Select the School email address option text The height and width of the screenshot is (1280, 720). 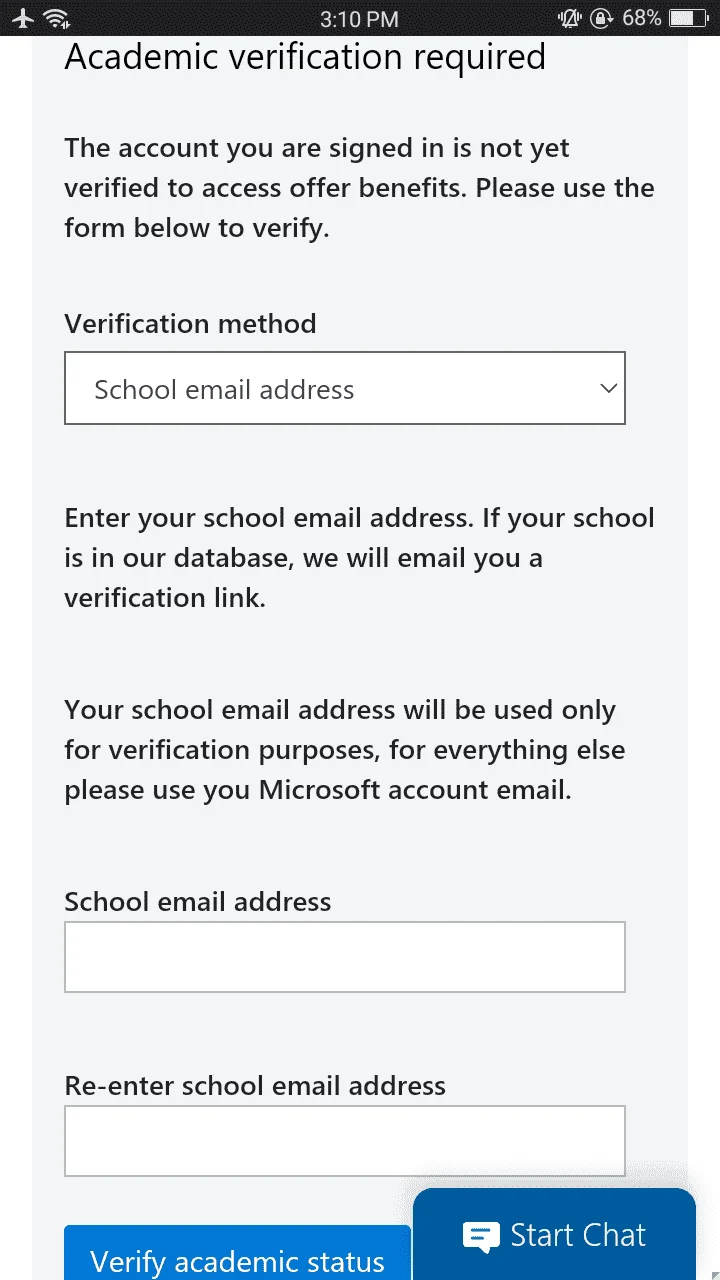click(x=224, y=390)
